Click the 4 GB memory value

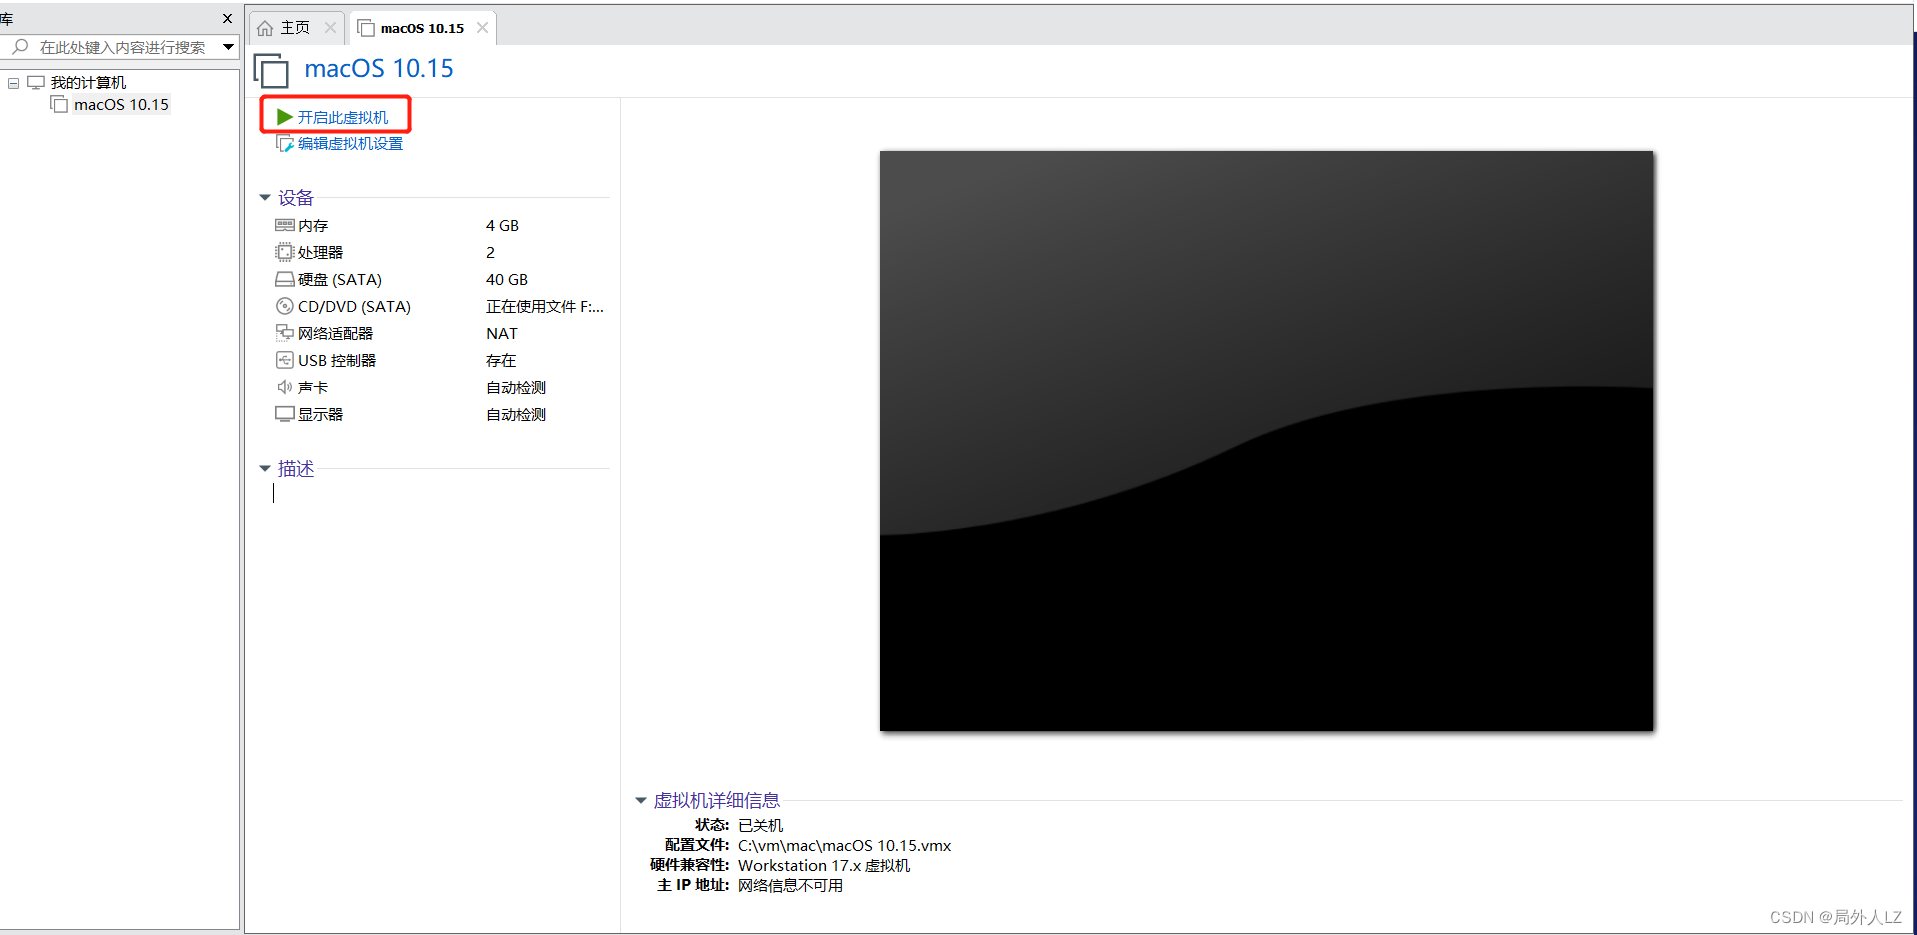click(502, 226)
